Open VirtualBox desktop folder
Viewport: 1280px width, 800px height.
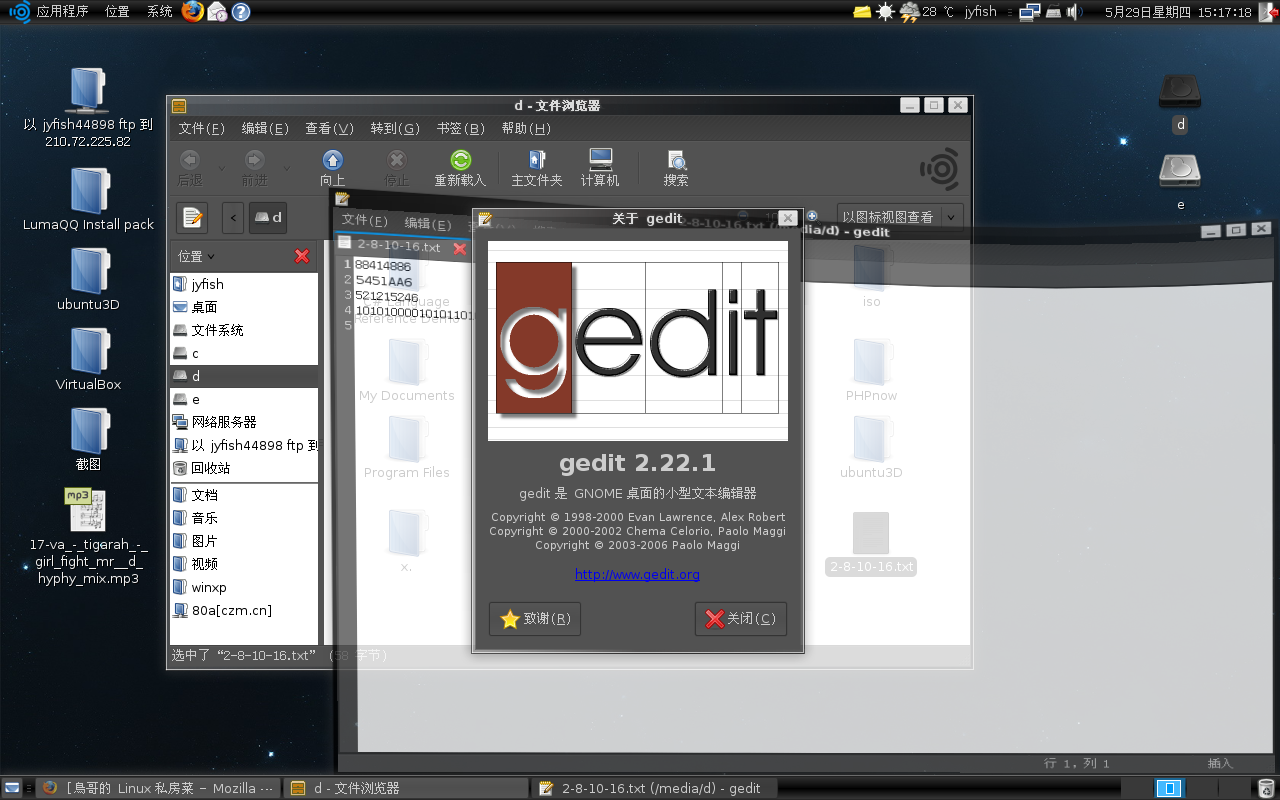click(x=88, y=359)
